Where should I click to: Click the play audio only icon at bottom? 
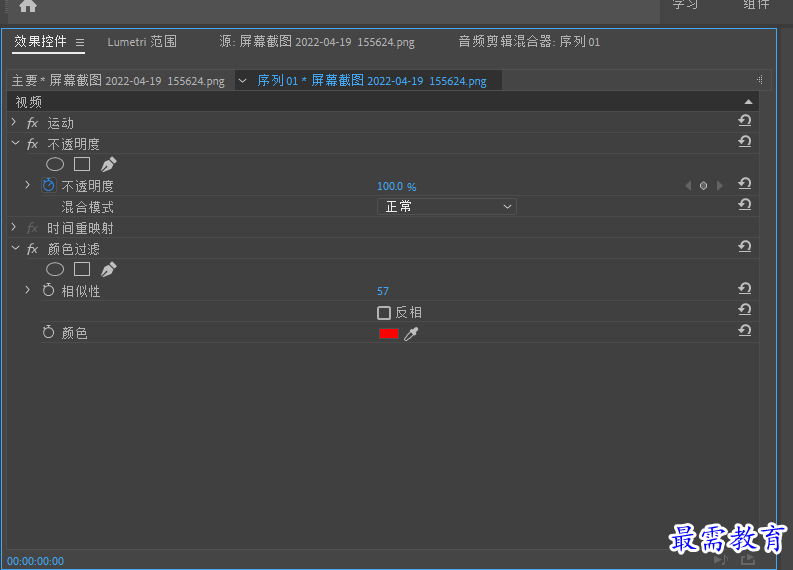click(721, 559)
